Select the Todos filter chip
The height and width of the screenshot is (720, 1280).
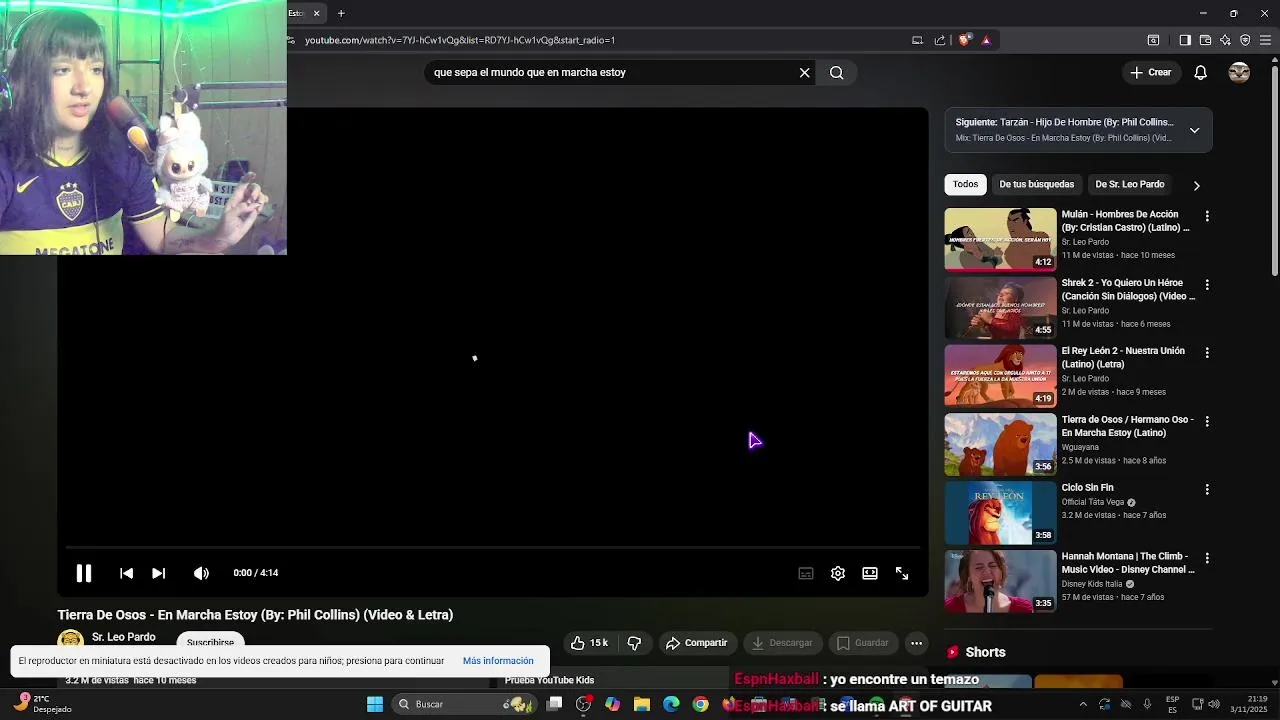click(965, 184)
